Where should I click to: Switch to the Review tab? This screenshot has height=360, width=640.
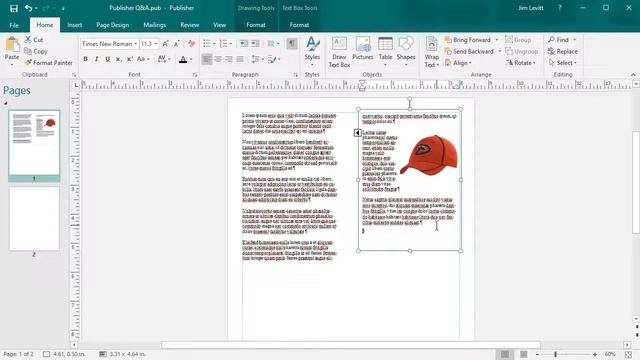coord(189,25)
